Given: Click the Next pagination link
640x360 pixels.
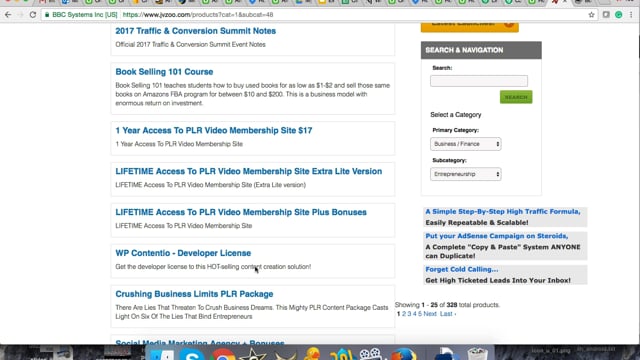Looking at the screenshot, I should click(x=430, y=314).
